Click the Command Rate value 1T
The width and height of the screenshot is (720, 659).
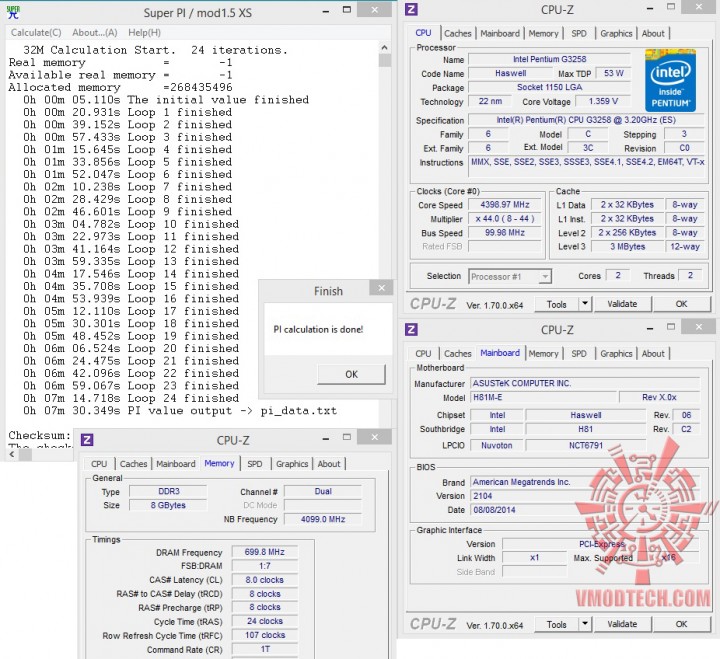pos(264,649)
